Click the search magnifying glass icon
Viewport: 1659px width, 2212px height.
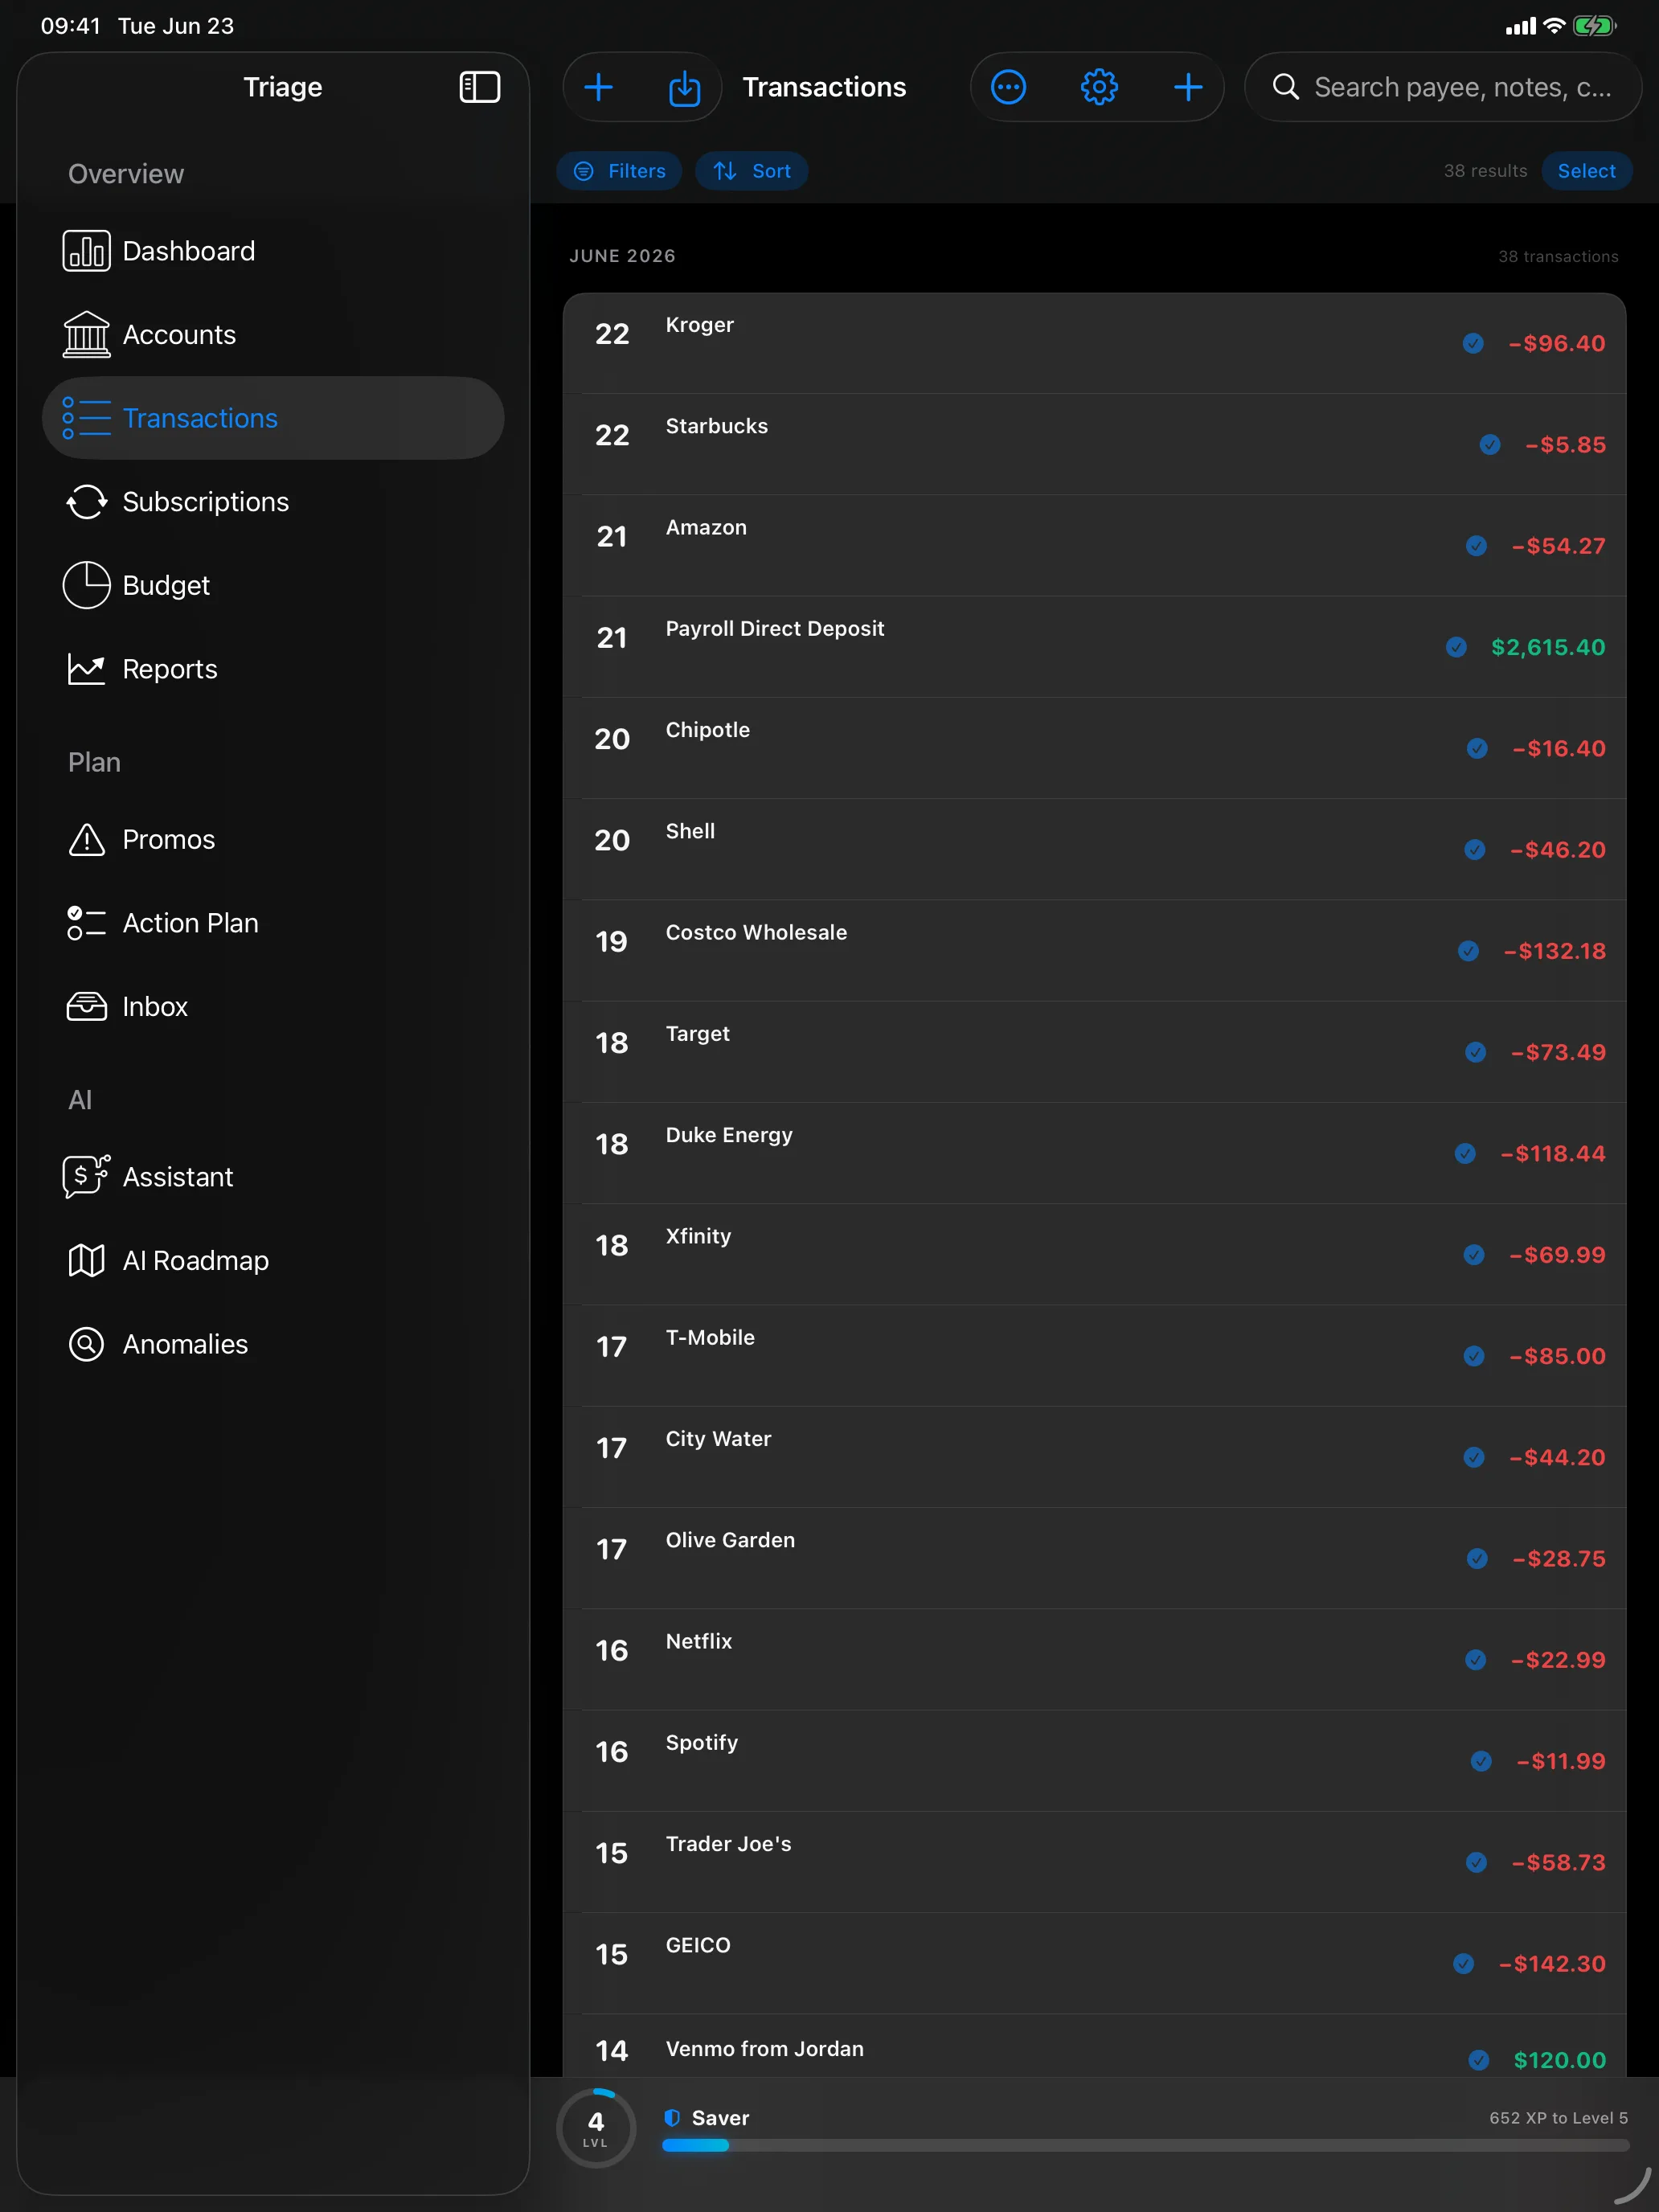(x=1285, y=87)
